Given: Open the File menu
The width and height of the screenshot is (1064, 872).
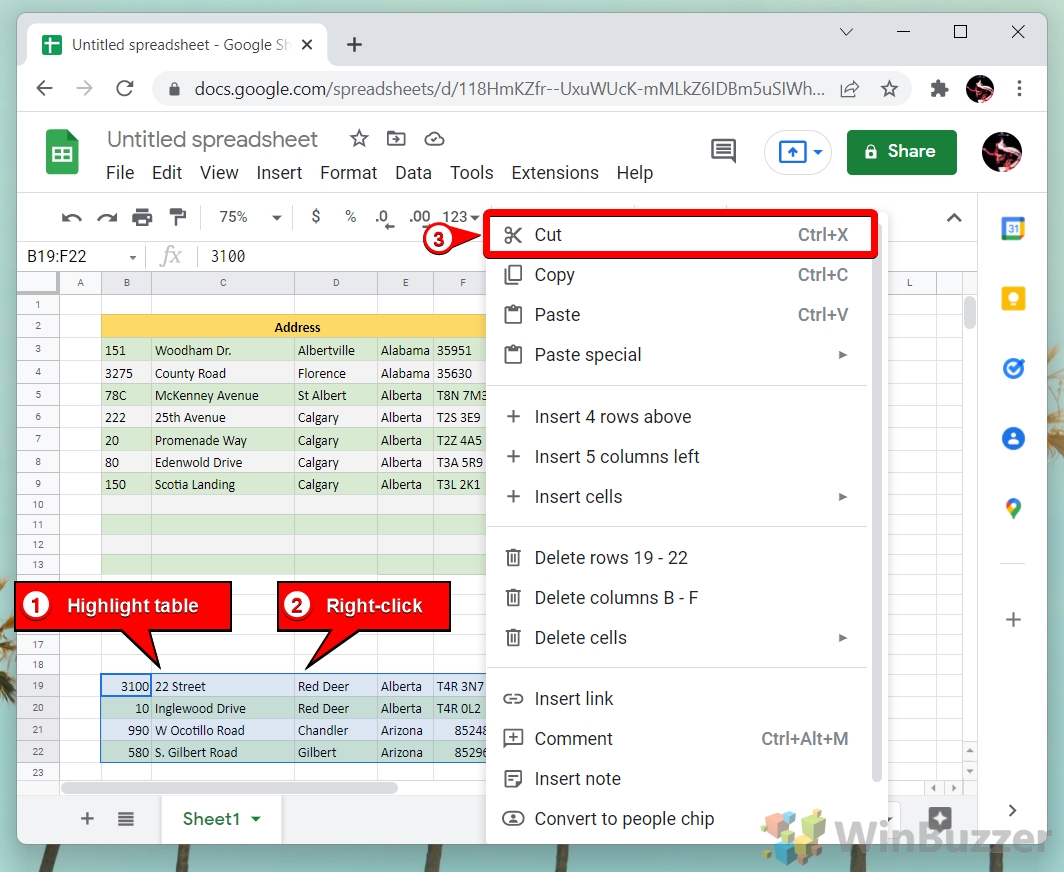Looking at the screenshot, I should click(x=120, y=173).
